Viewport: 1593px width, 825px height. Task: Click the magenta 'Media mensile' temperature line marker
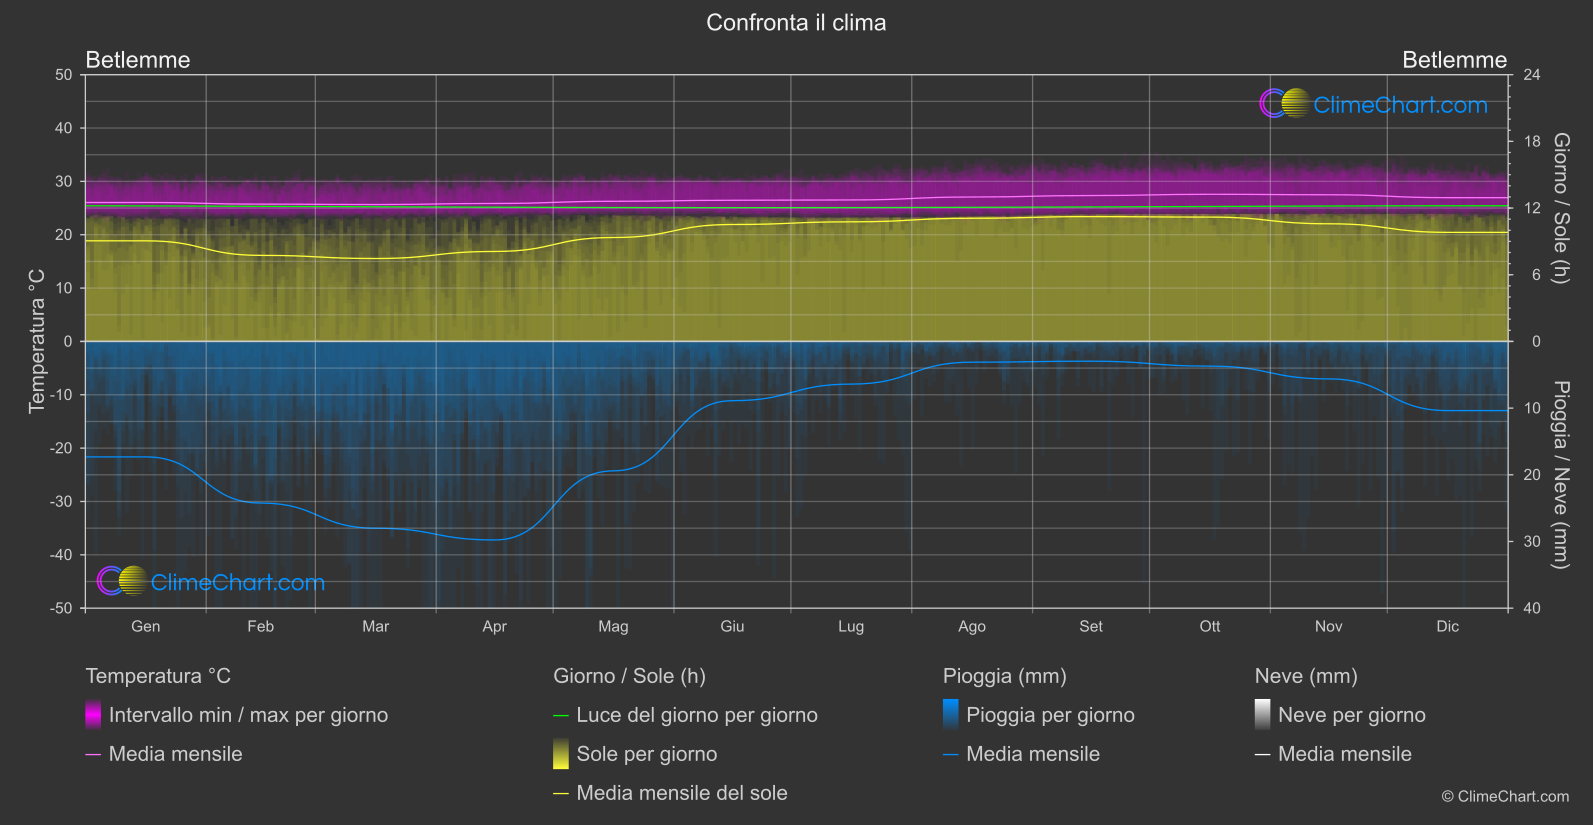[x=93, y=755]
